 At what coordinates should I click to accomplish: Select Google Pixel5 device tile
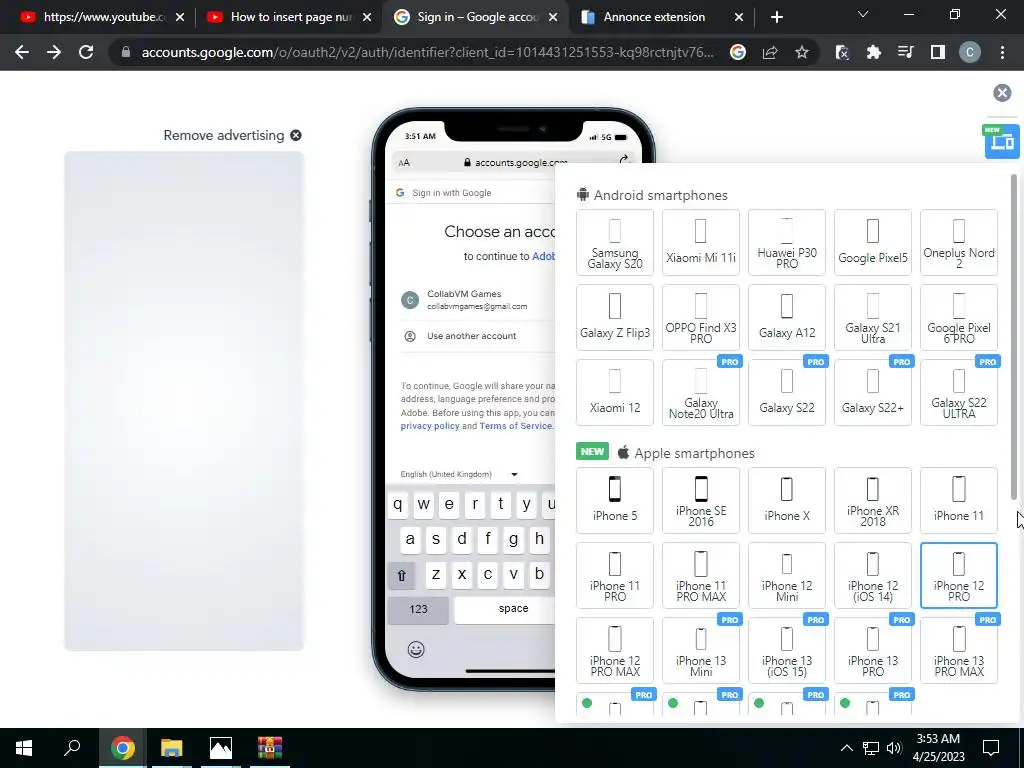[872, 242]
